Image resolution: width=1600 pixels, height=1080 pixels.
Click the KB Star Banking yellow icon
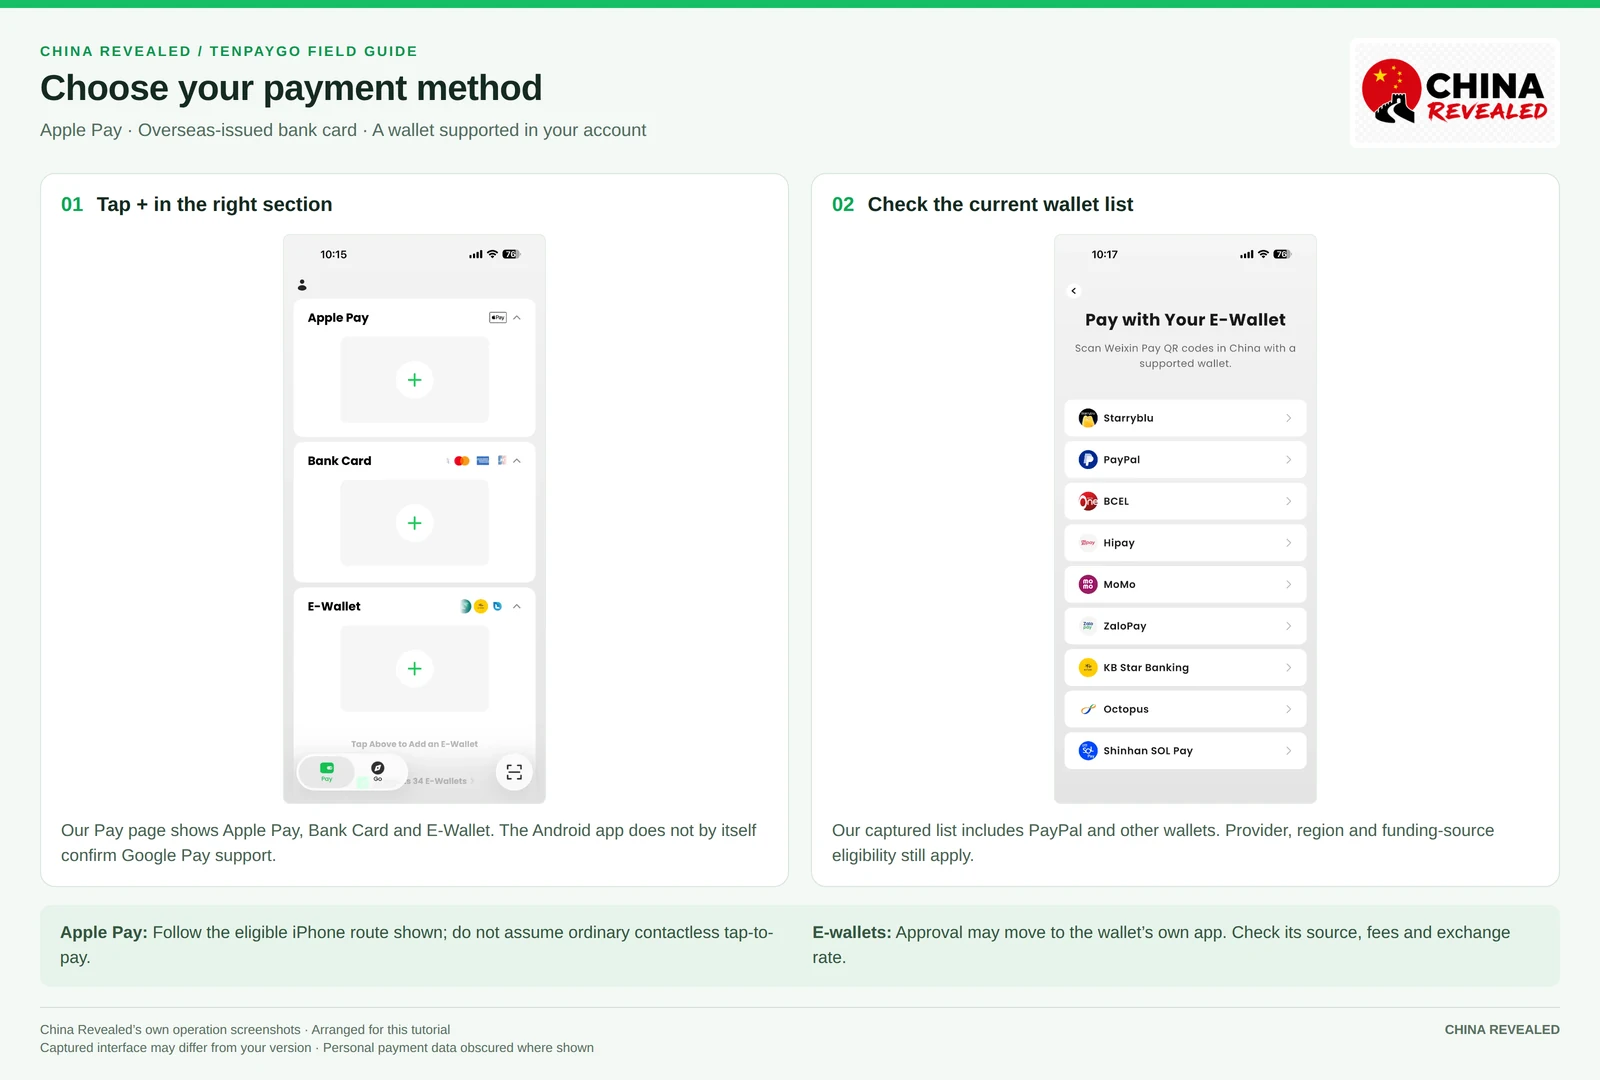coord(1088,667)
